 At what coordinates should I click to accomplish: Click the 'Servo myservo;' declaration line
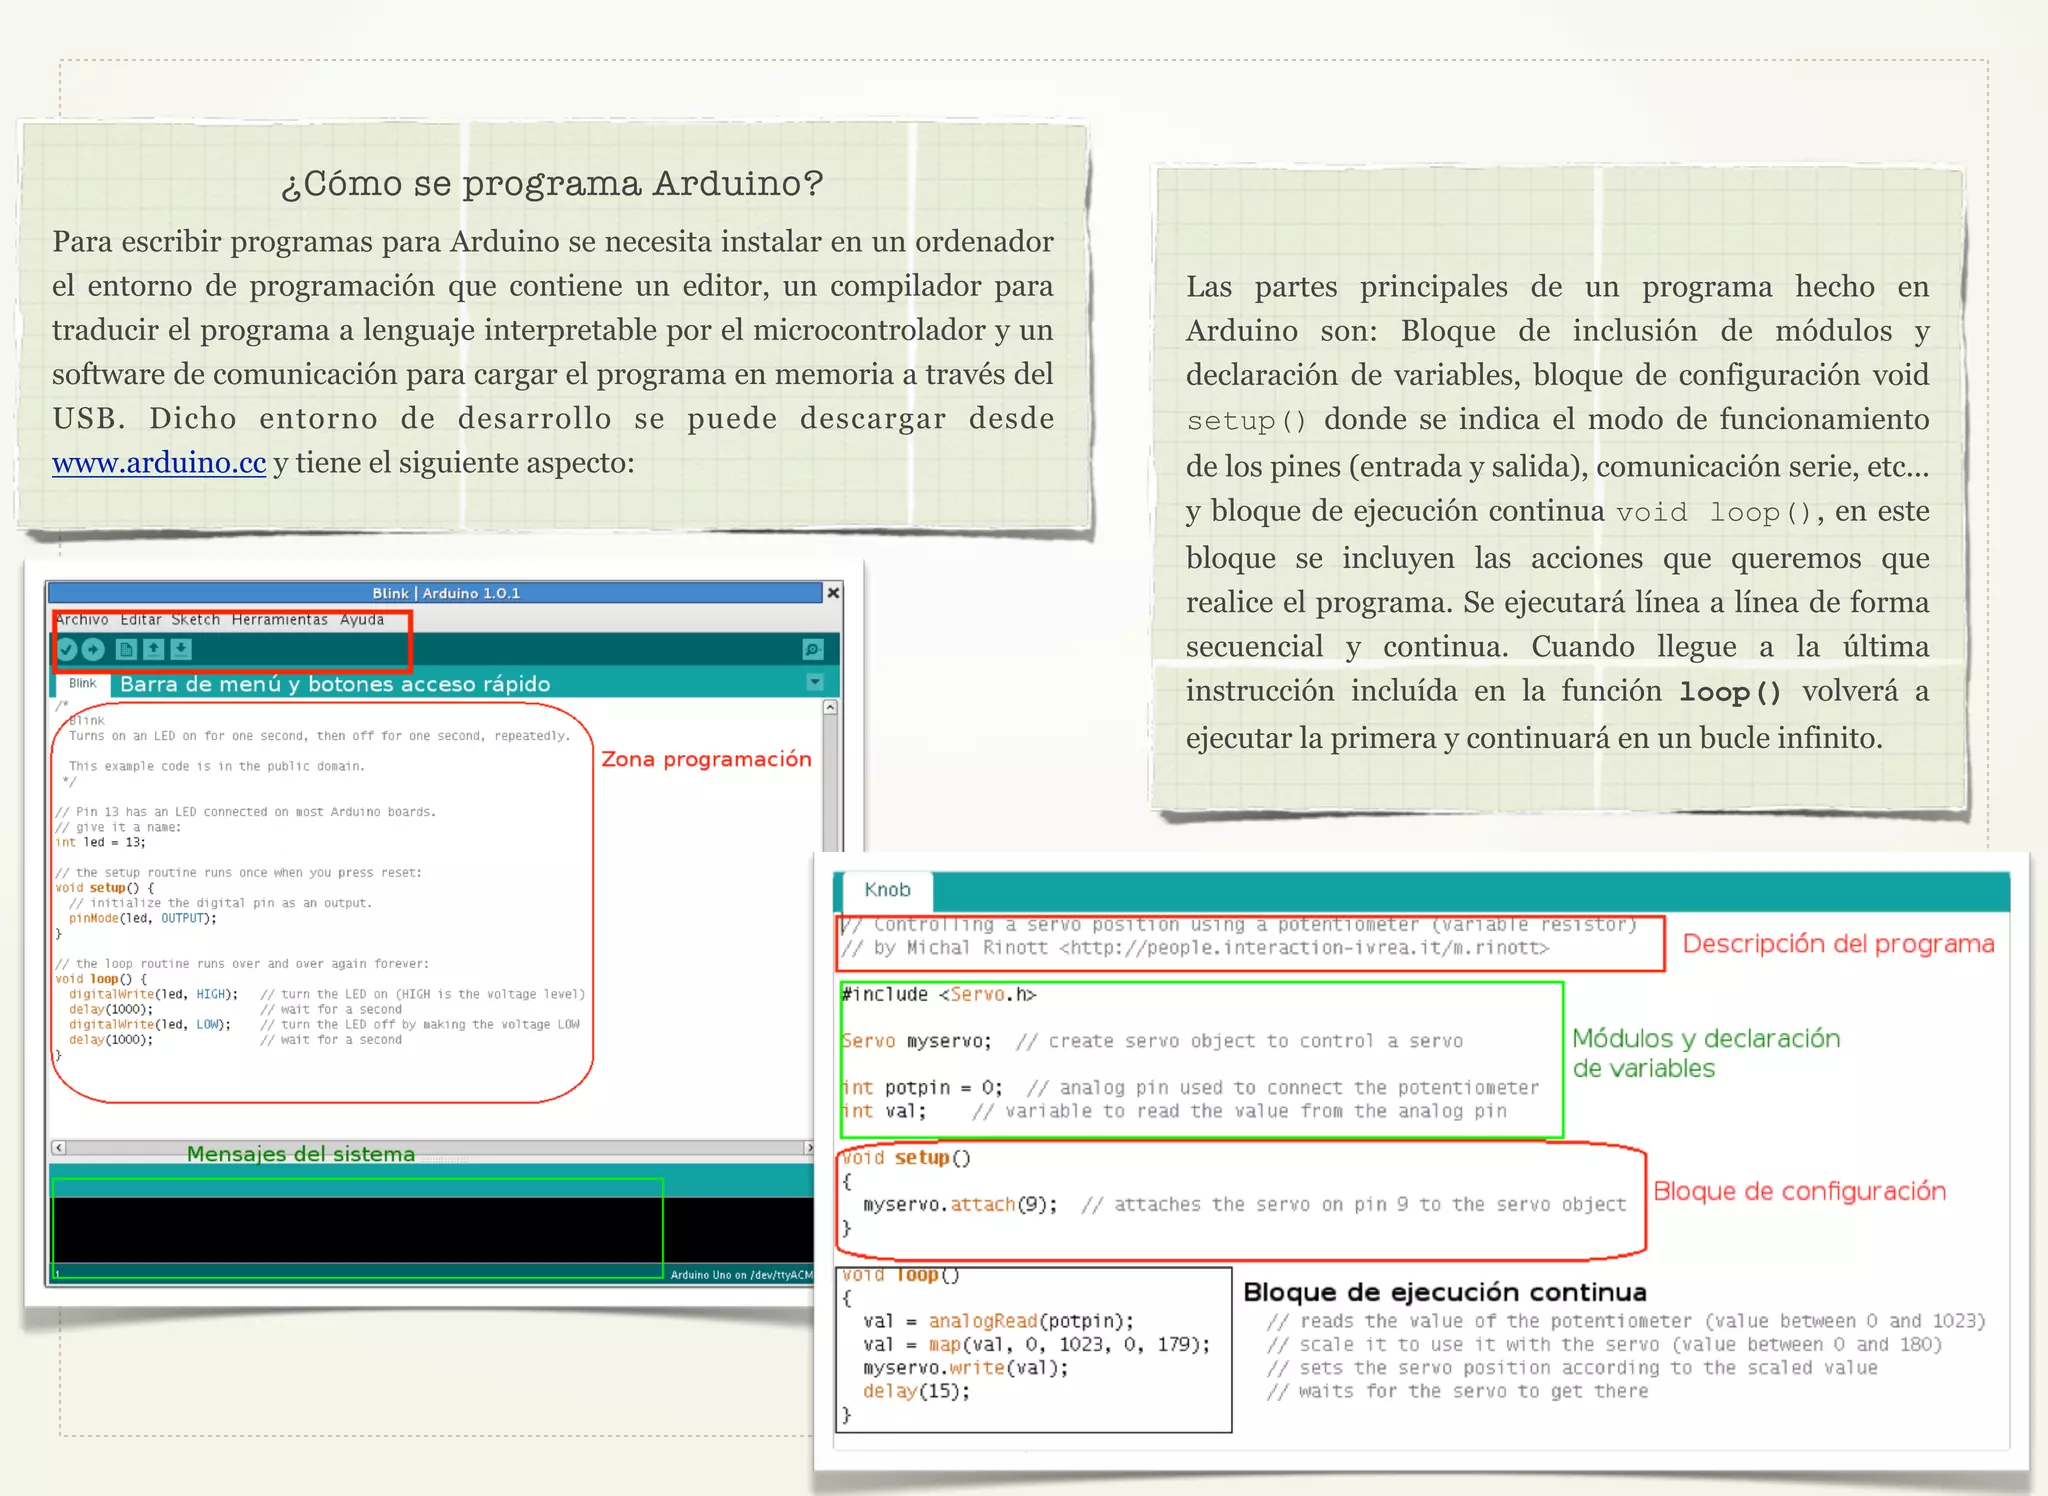[x=917, y=1042]
